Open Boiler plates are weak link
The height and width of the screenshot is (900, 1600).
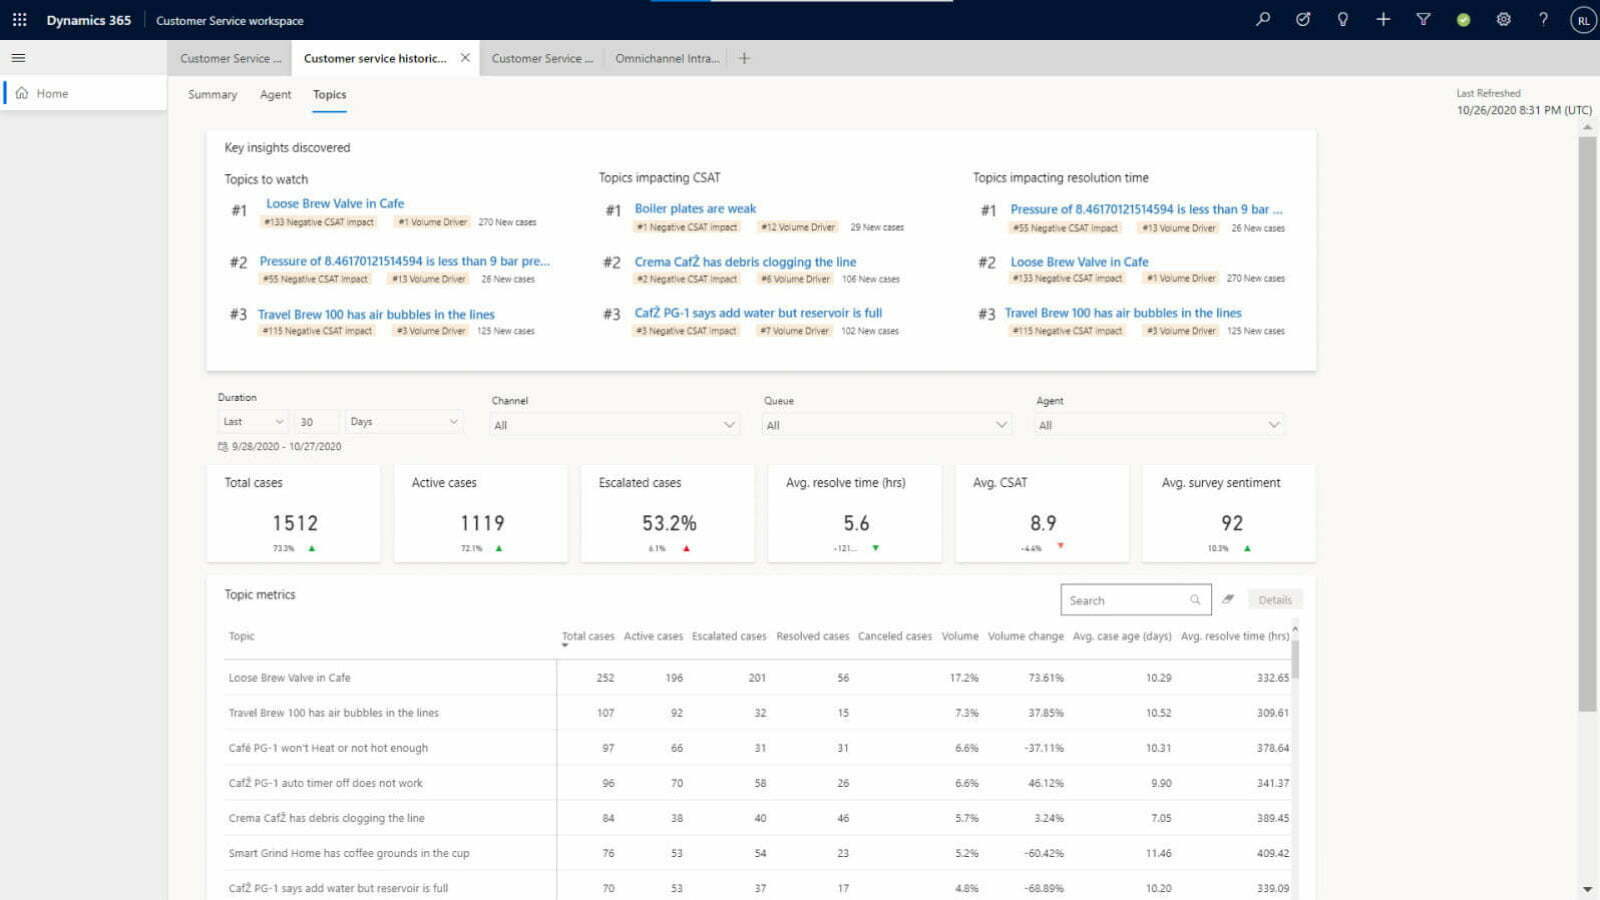pyautogui.click(x=695, y=208)
